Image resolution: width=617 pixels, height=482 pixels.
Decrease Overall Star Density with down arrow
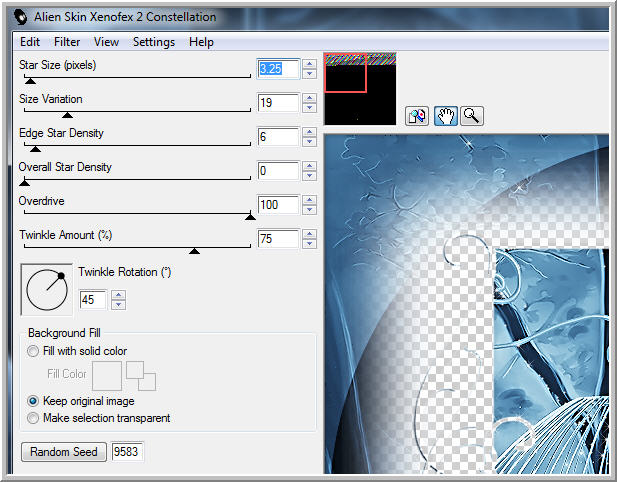tap(310, 175)
